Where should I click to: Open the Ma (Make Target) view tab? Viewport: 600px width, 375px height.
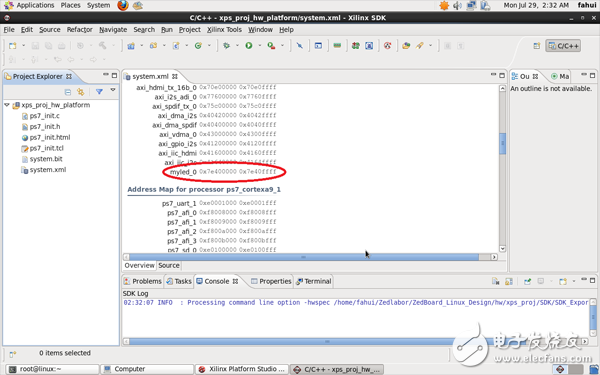click(x=560, y=76)
